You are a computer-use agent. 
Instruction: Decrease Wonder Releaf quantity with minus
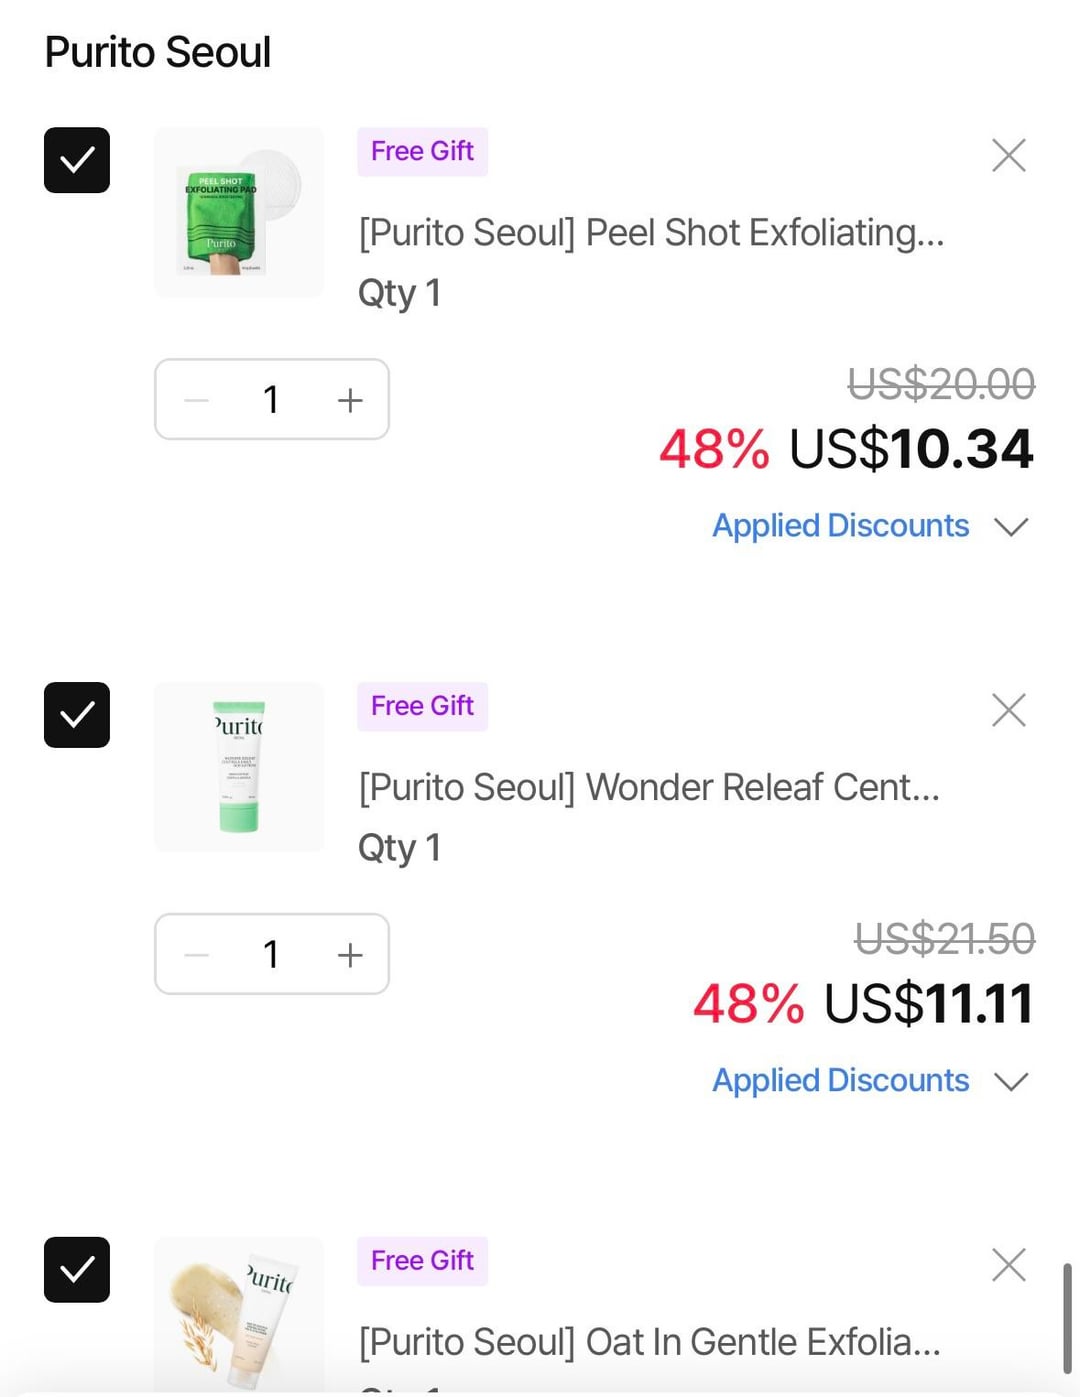197,955
